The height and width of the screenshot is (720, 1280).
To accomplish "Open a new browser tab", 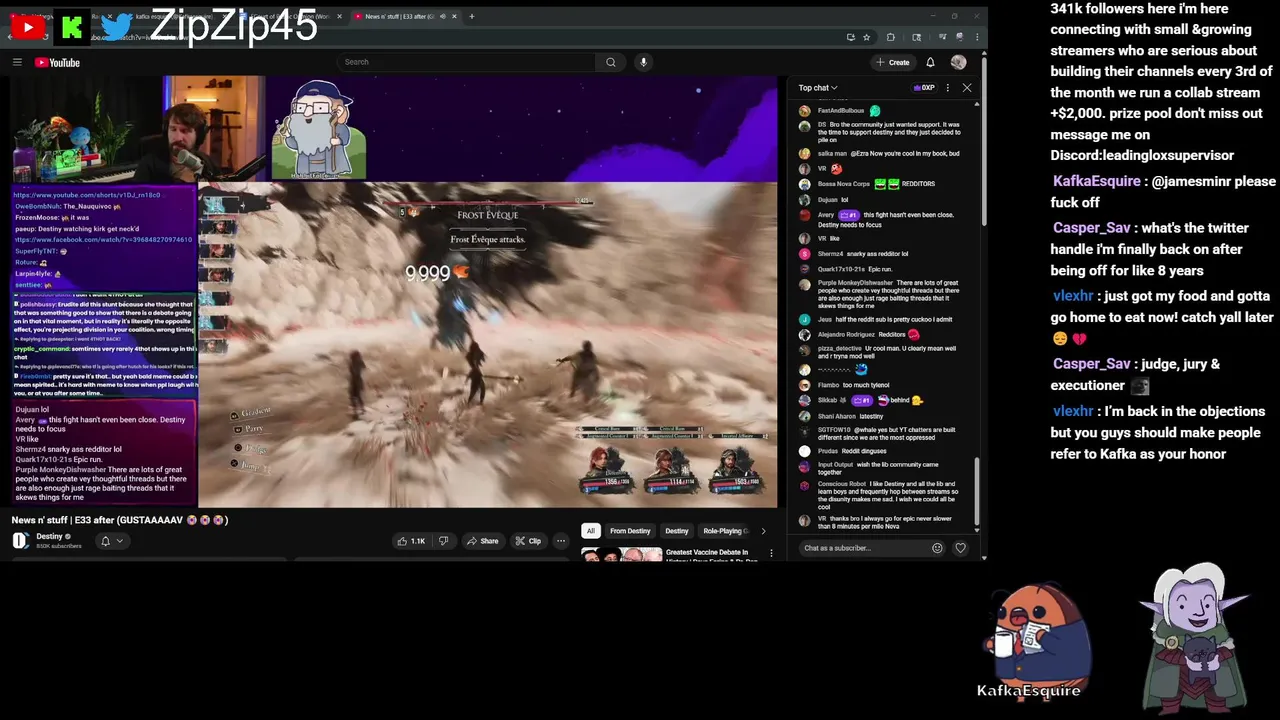I will (x=472, y=16).
